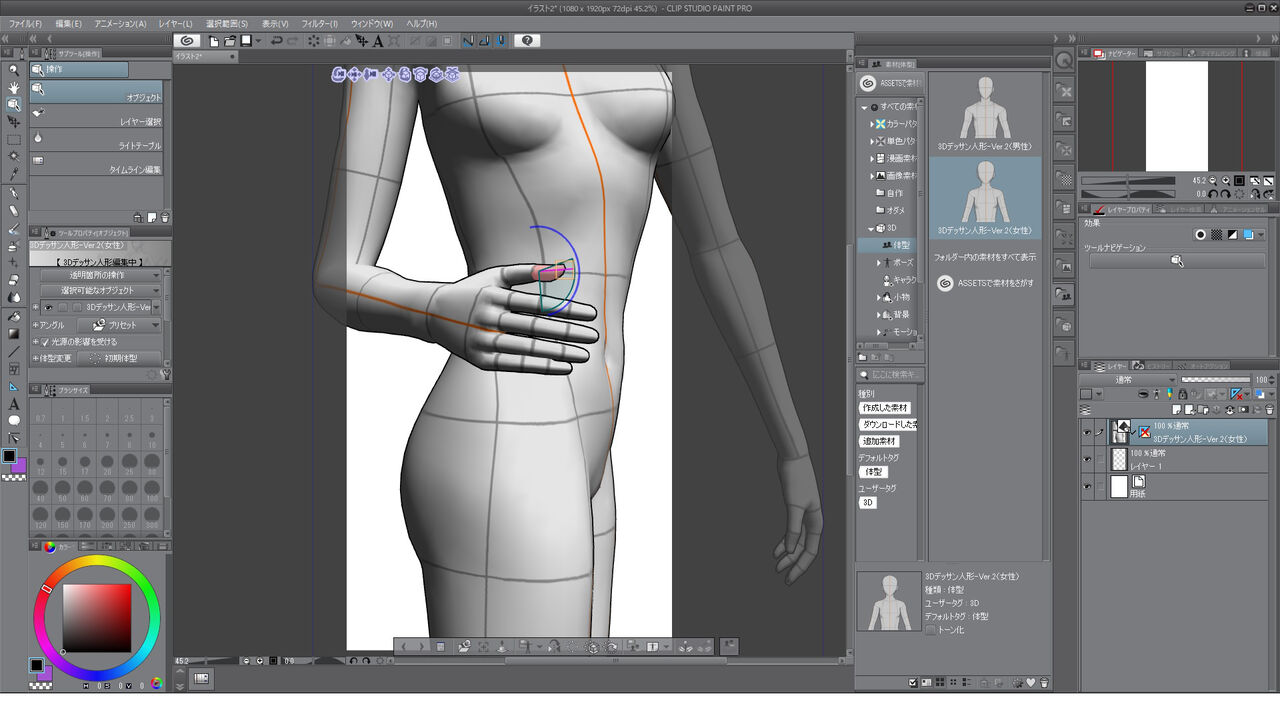Open 選択可能なオブジェクト dropdown
Image resolution: width=1280 pixels, height=720 pixels.
pyautogui.click(x=101, y=291)
